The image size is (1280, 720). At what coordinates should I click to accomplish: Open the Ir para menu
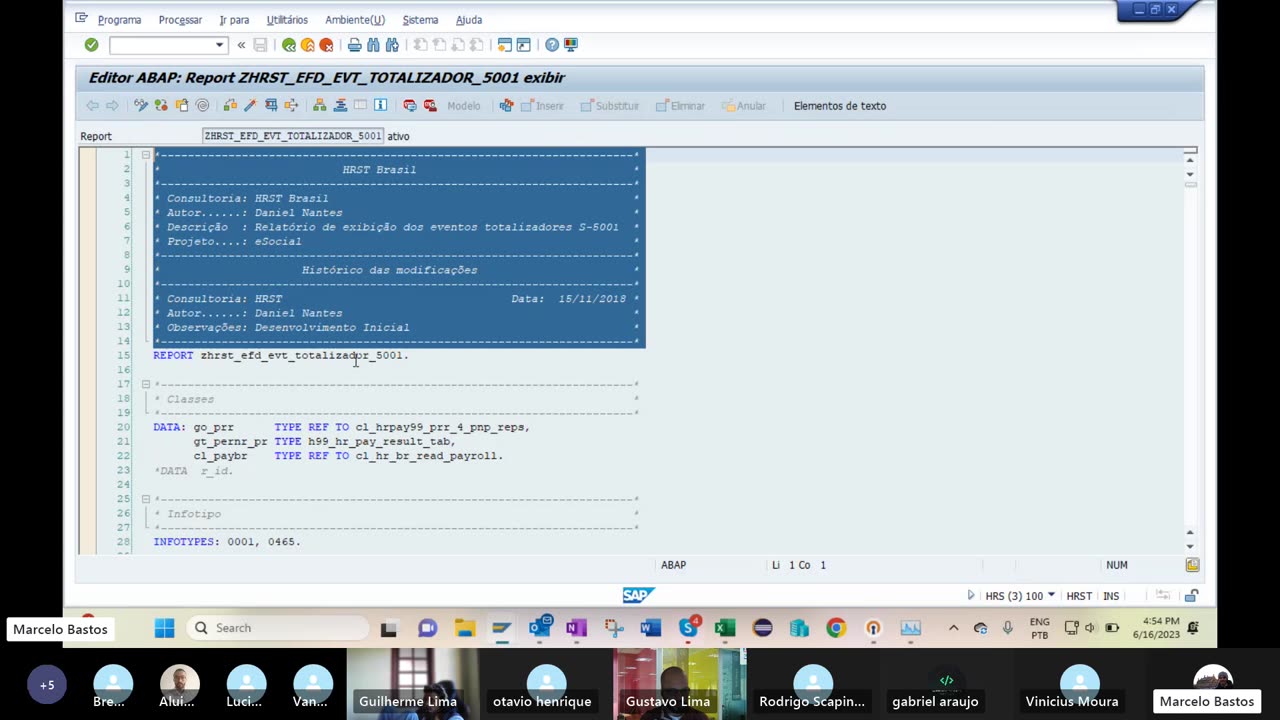pyautogui.click(x=234, y=20)
